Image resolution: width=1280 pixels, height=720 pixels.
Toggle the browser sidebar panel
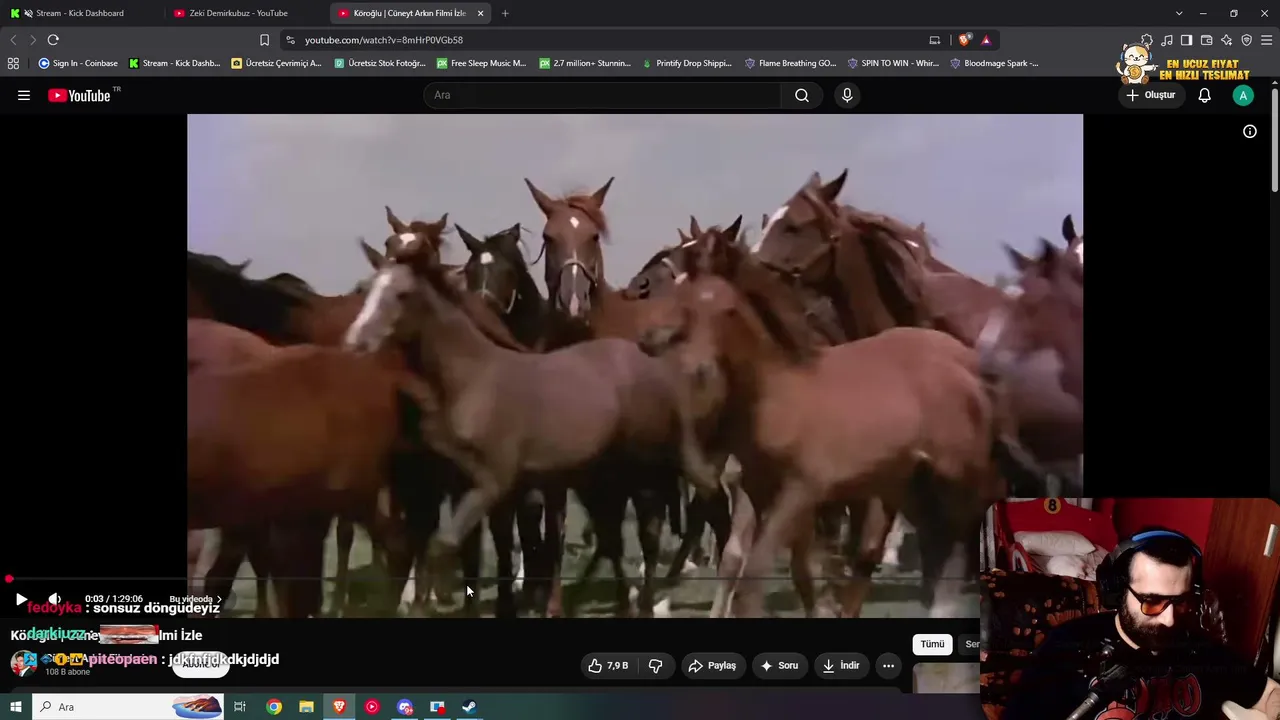[x=1187, y=40]
